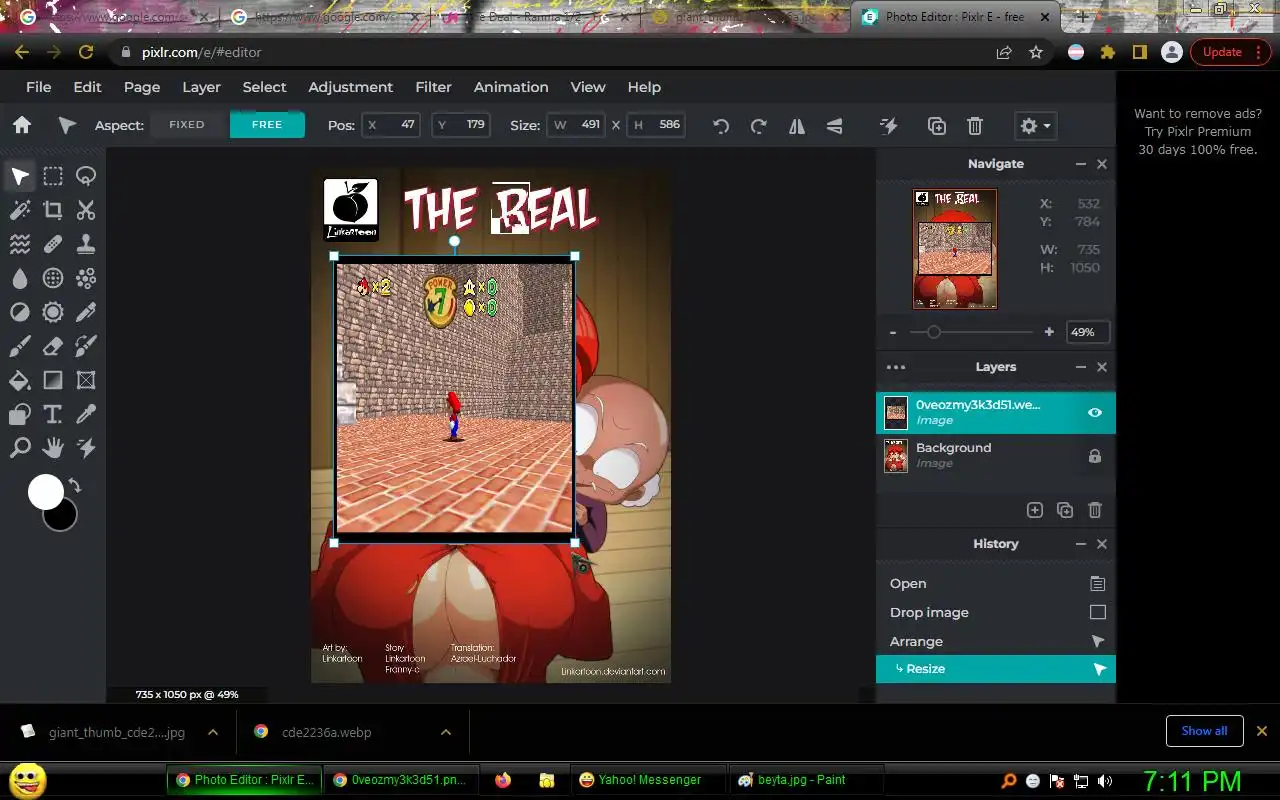Select the Eraser tool

click(x=53, y=346)
